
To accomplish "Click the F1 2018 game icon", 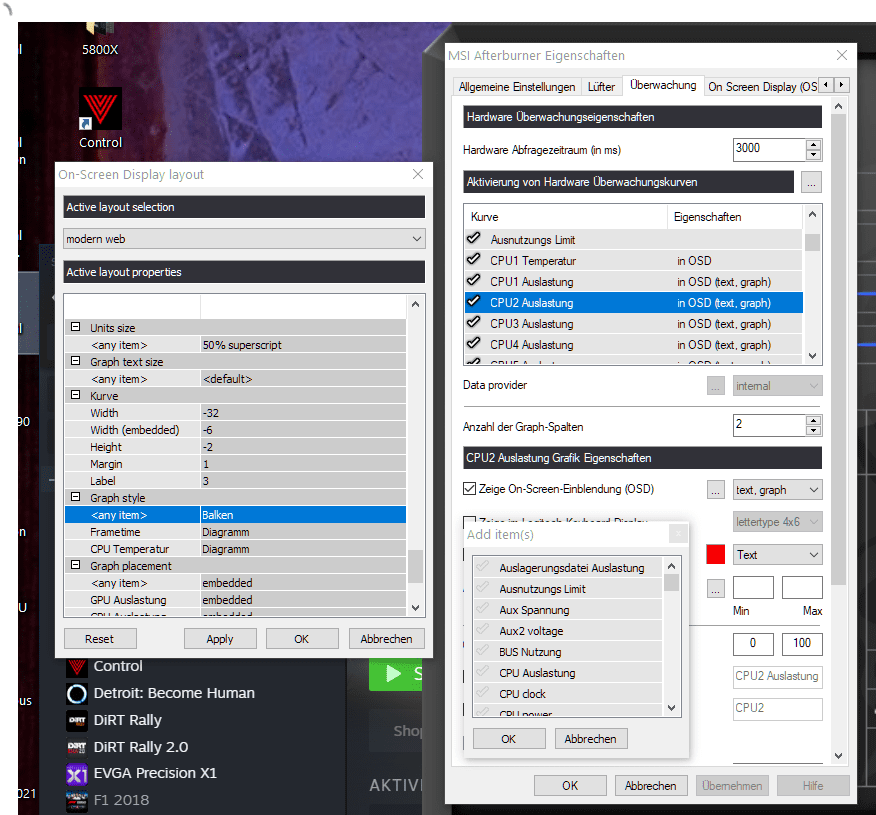I will coord(77,800).
